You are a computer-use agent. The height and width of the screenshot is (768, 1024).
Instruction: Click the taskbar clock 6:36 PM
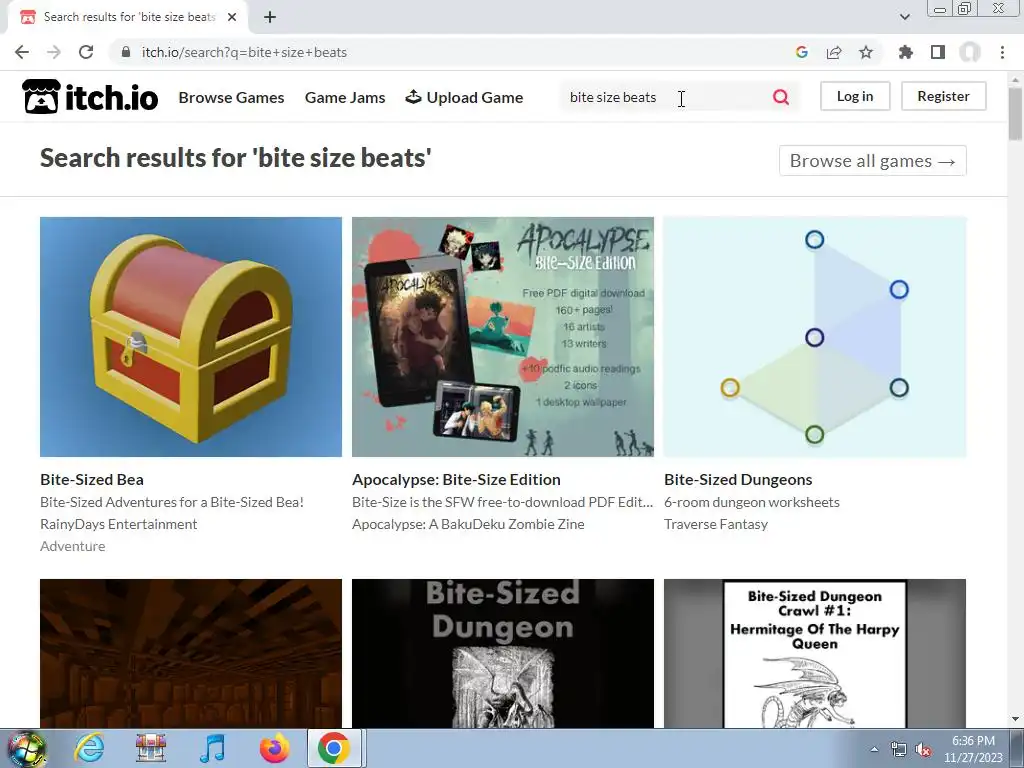click(973, 741)
